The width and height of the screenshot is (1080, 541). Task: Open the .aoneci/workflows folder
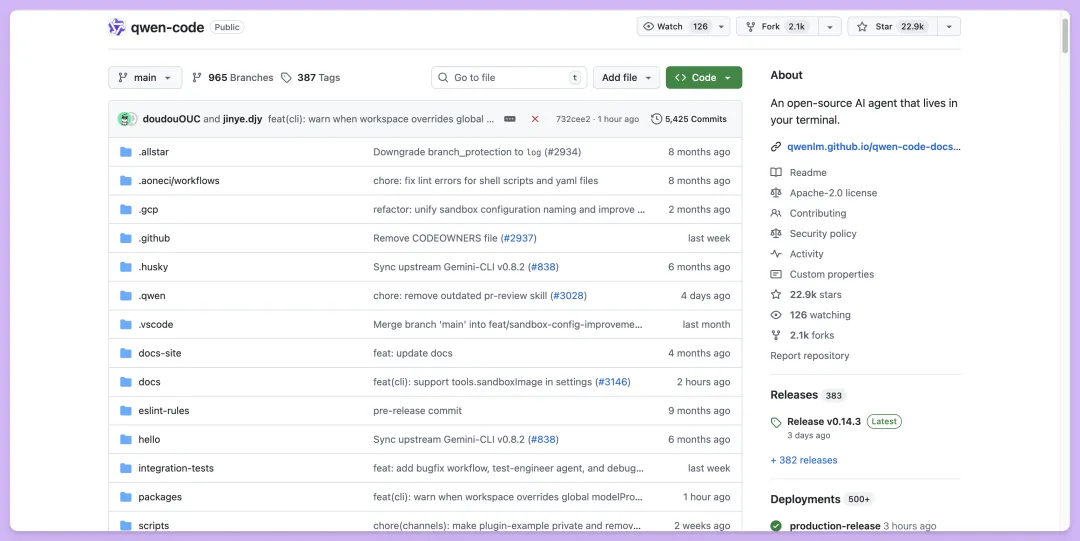(x=179, y=181)
